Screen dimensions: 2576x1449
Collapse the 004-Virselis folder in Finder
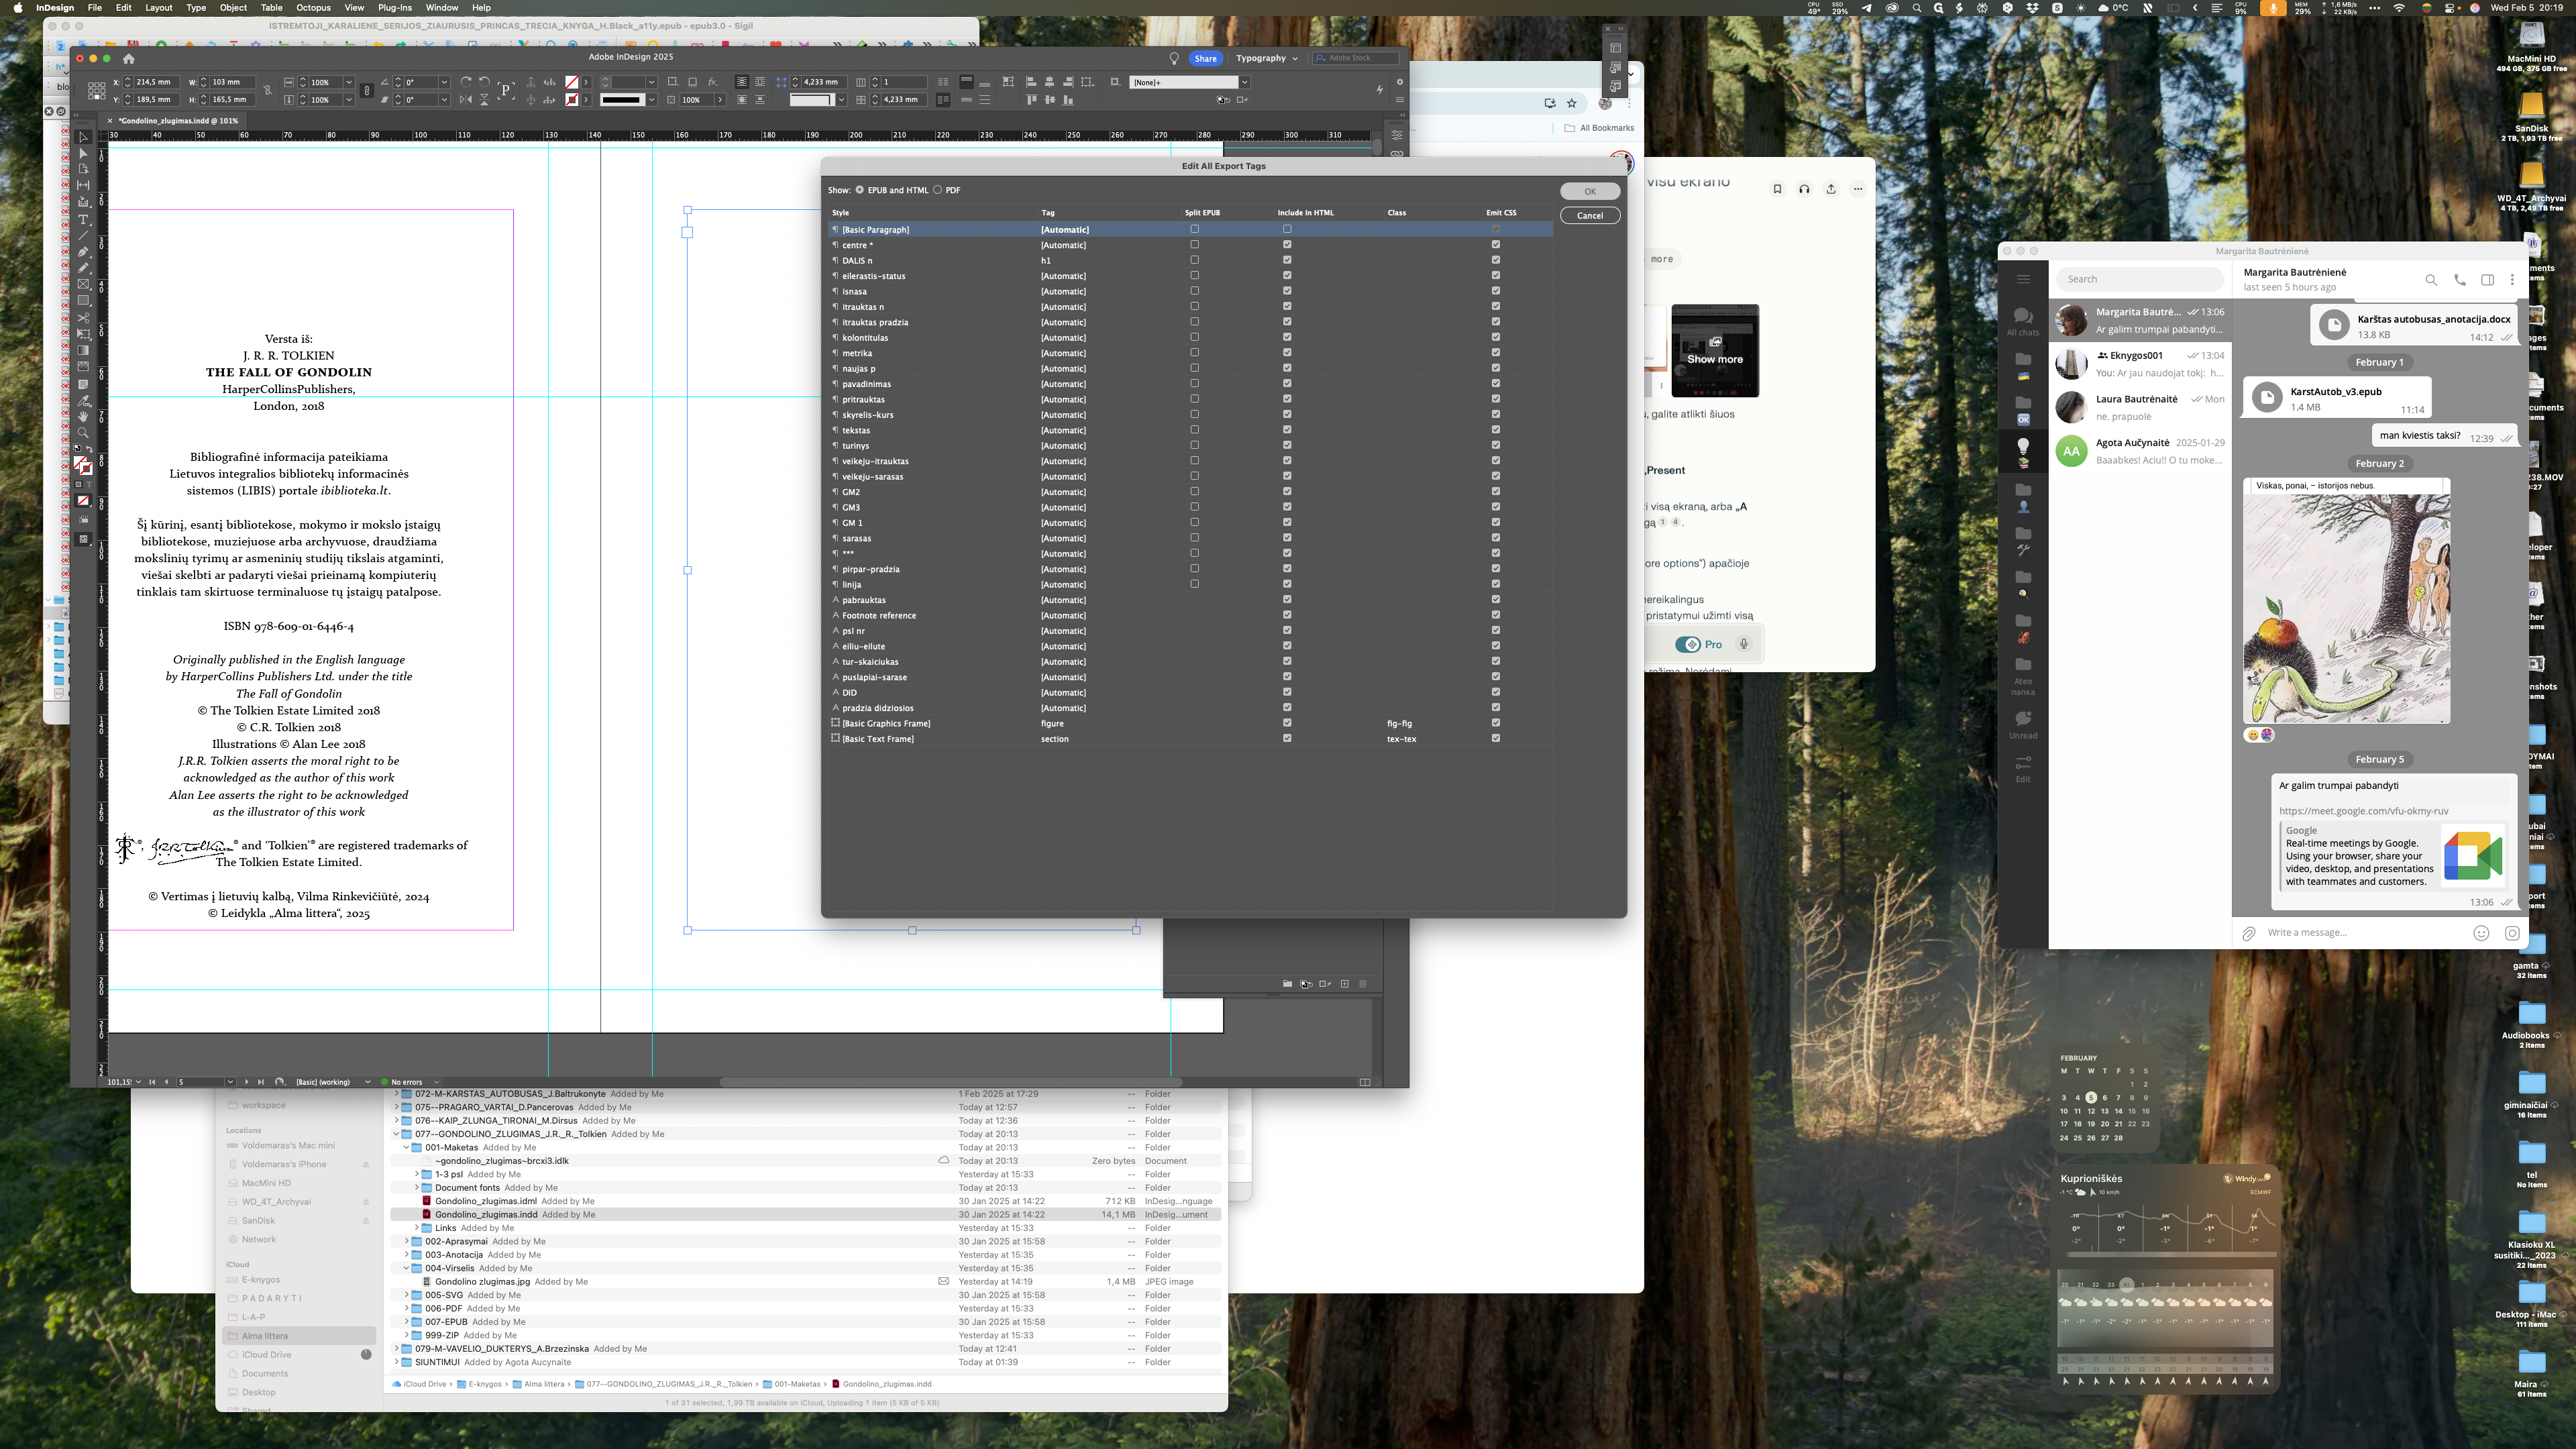pyautogui.click(x=407, y=1268)
